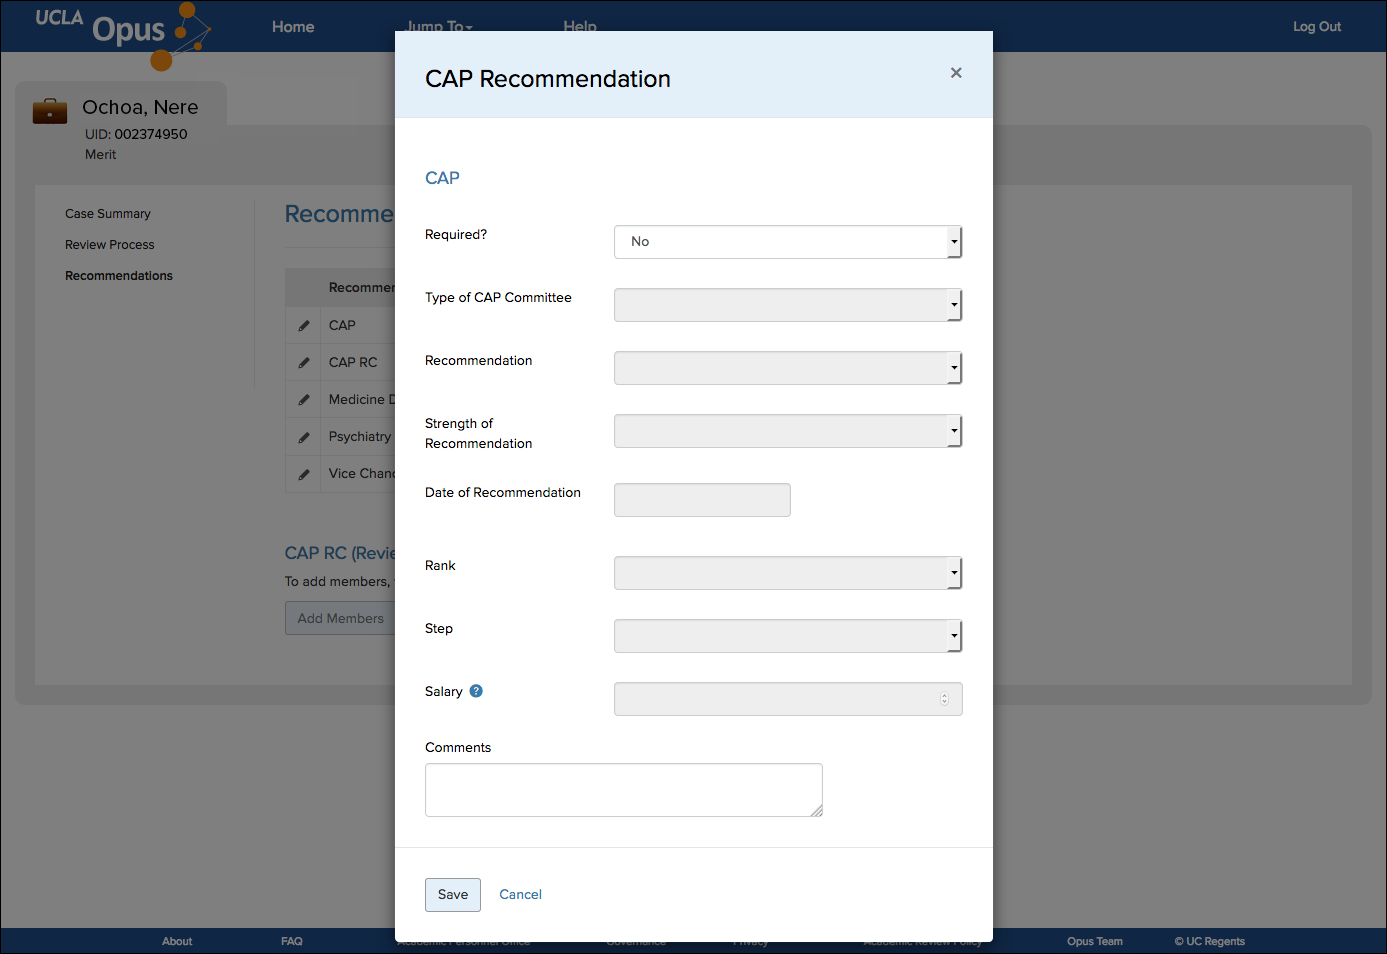The image size is (1387, 954).
Task: Click the pencil edit icon for Medicine row
Action: coord(304,399)
